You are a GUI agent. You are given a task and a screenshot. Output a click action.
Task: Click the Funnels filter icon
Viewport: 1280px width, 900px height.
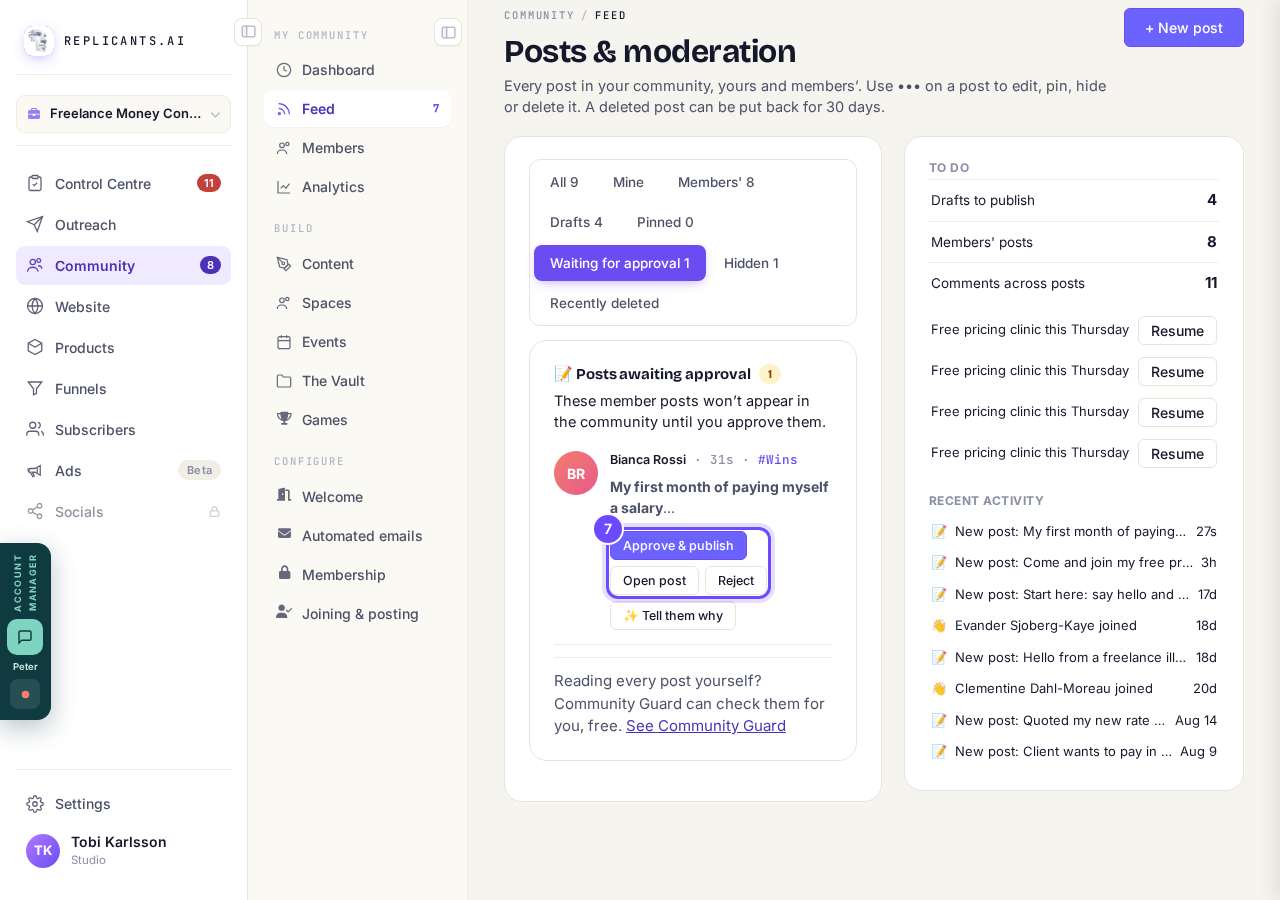click(x=35, y=388)
